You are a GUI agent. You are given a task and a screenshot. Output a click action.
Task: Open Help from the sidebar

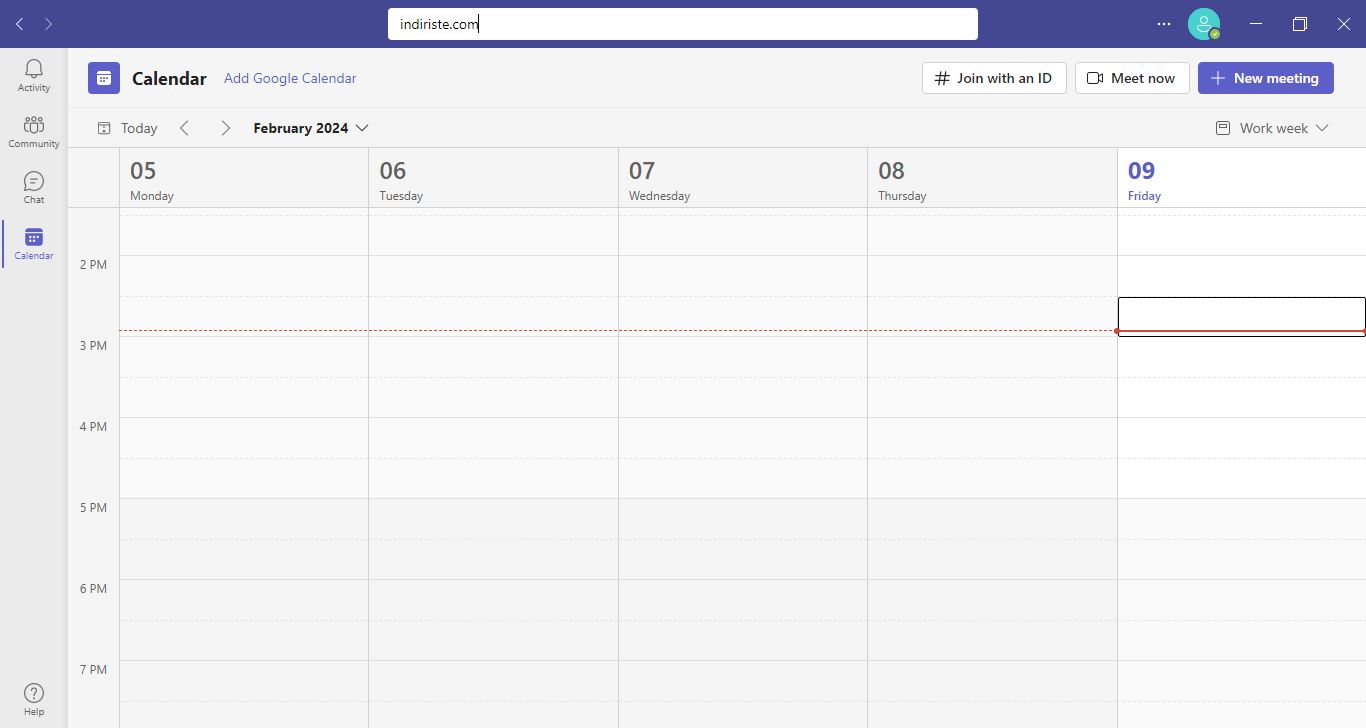(x=34, y=699)
